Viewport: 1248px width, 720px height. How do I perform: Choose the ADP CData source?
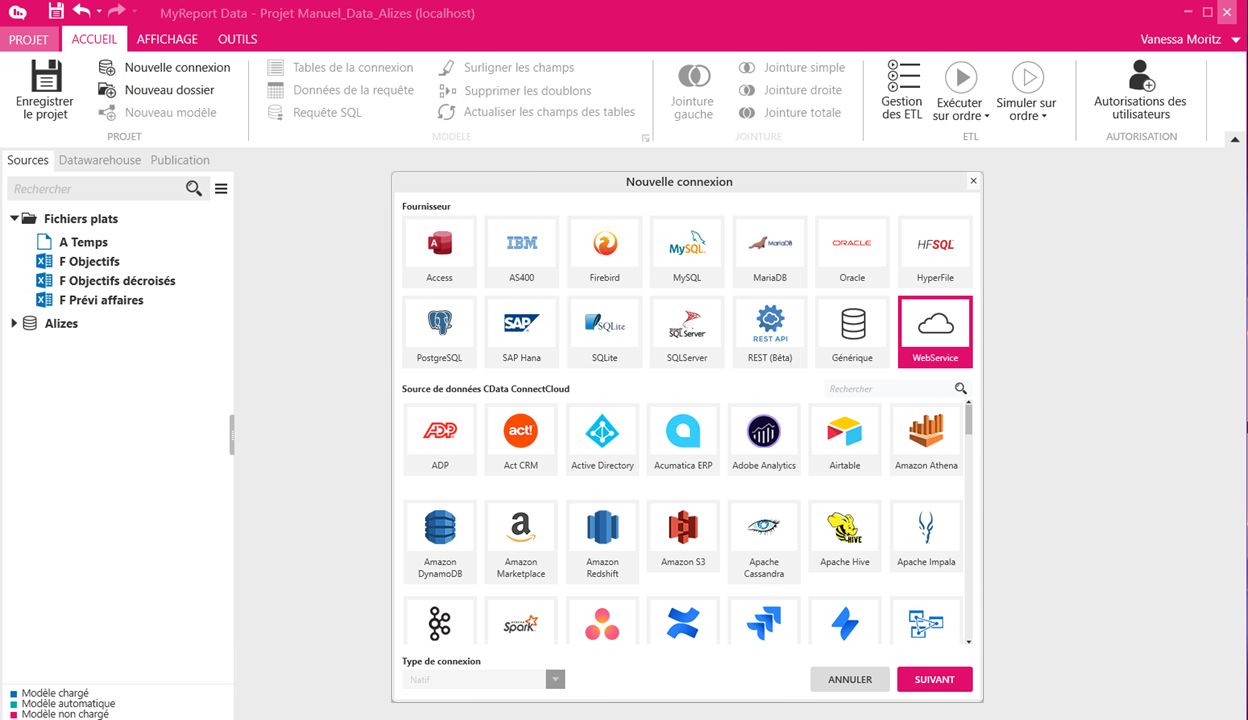(440, 439)
